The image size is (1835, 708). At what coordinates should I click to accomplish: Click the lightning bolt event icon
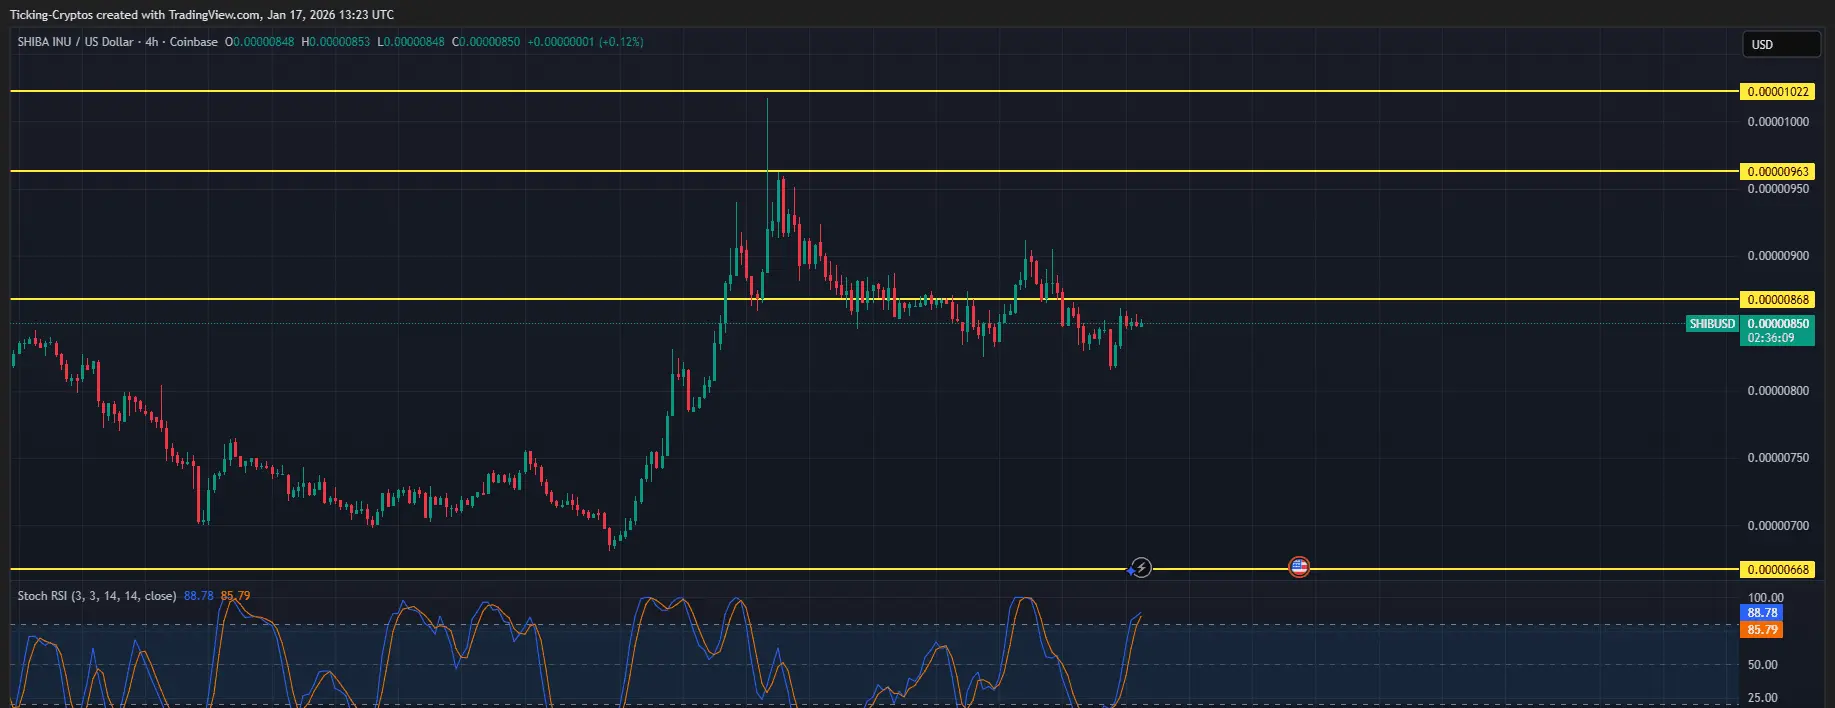[x=1141, y=568]
